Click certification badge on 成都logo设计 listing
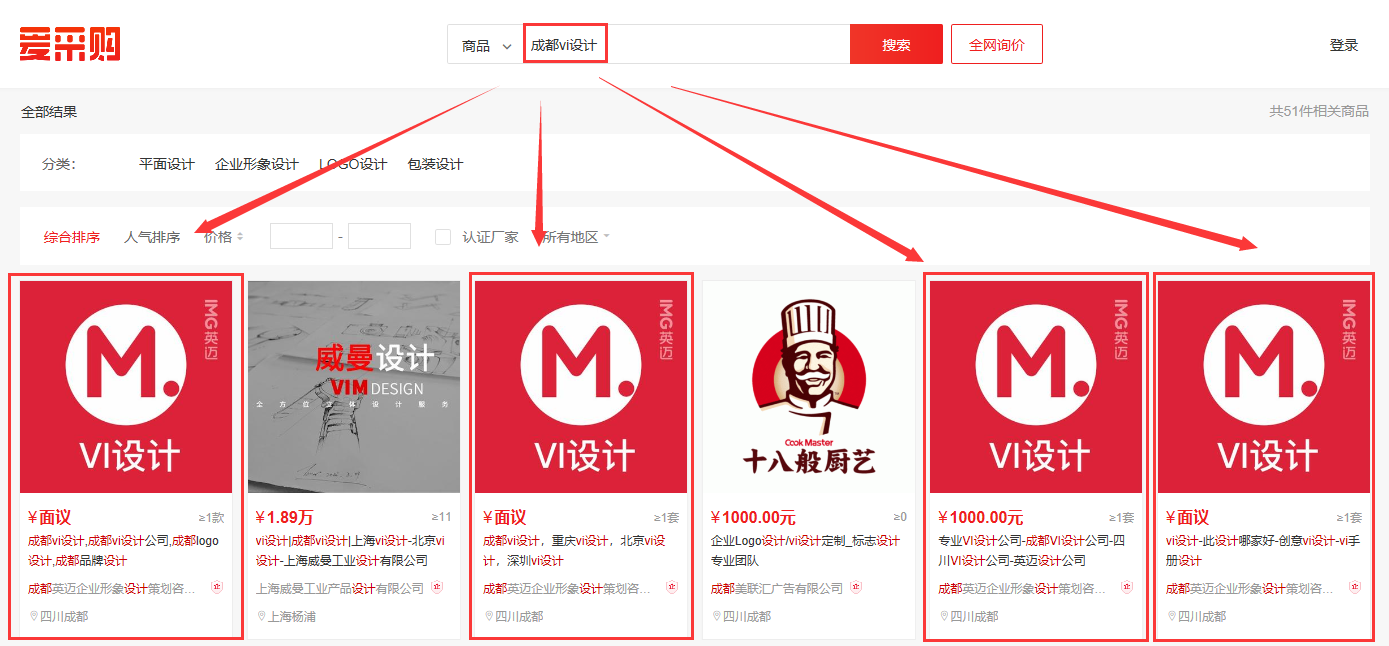 [x=217, y=588]
